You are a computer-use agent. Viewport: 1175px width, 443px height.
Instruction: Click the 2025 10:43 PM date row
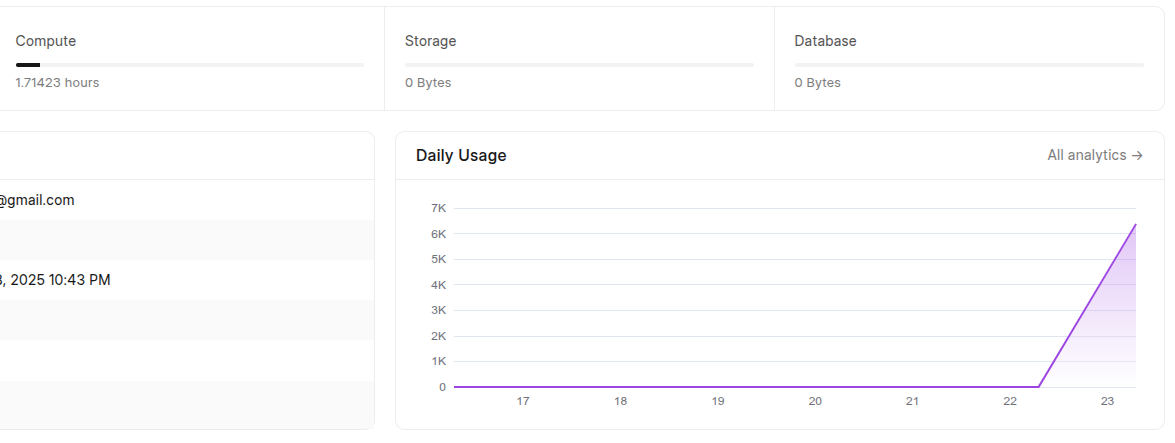point(187,280)
